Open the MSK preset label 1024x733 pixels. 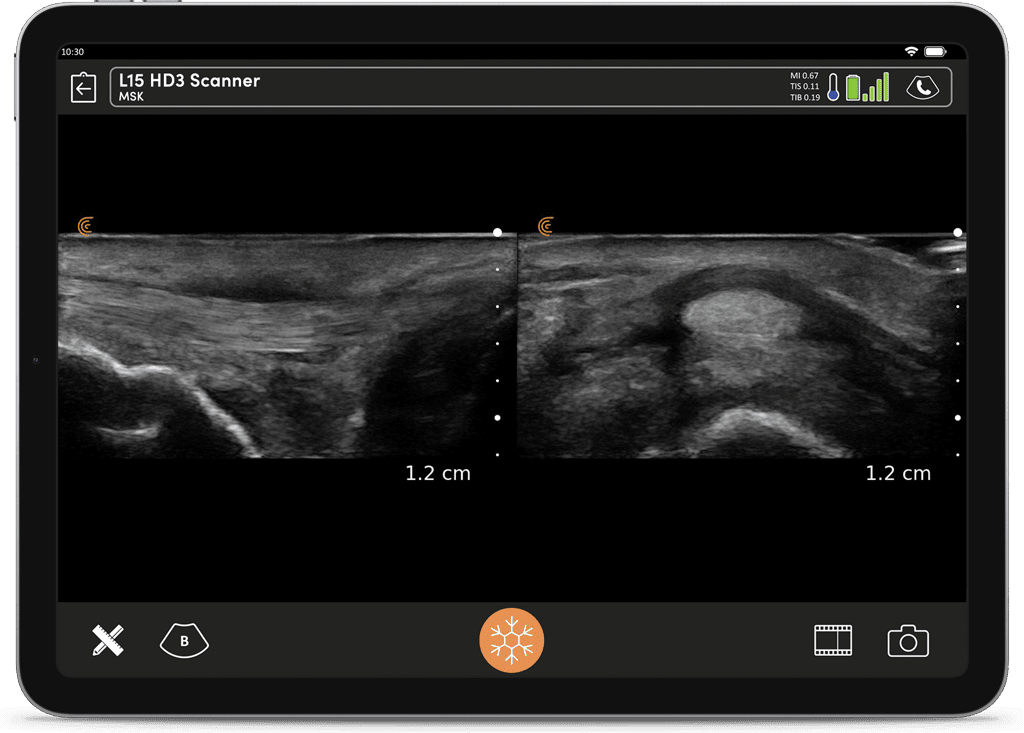click(132, 98)
